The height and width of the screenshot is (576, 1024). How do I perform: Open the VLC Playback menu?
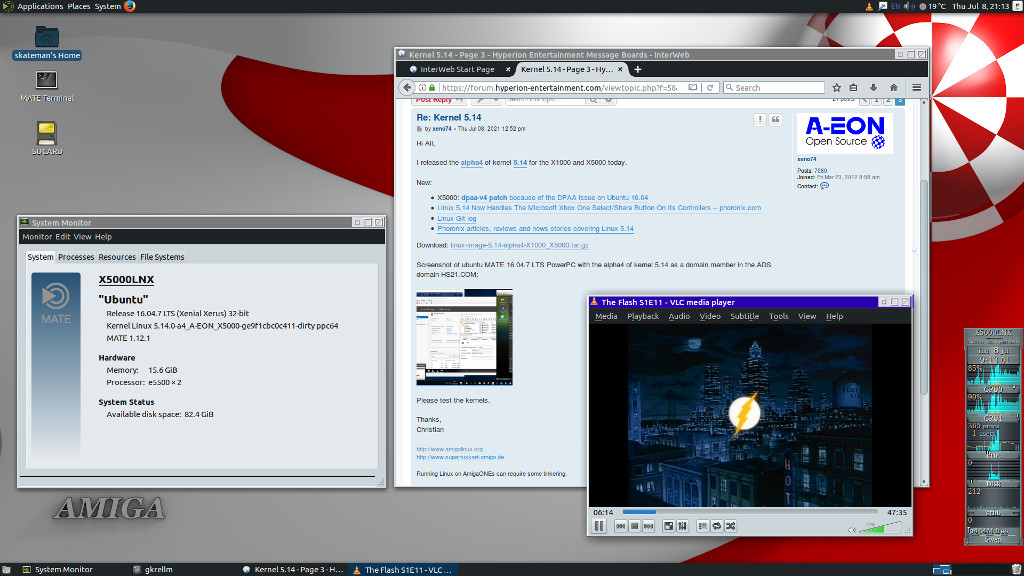pyautogui.click(x=643, y=316)
